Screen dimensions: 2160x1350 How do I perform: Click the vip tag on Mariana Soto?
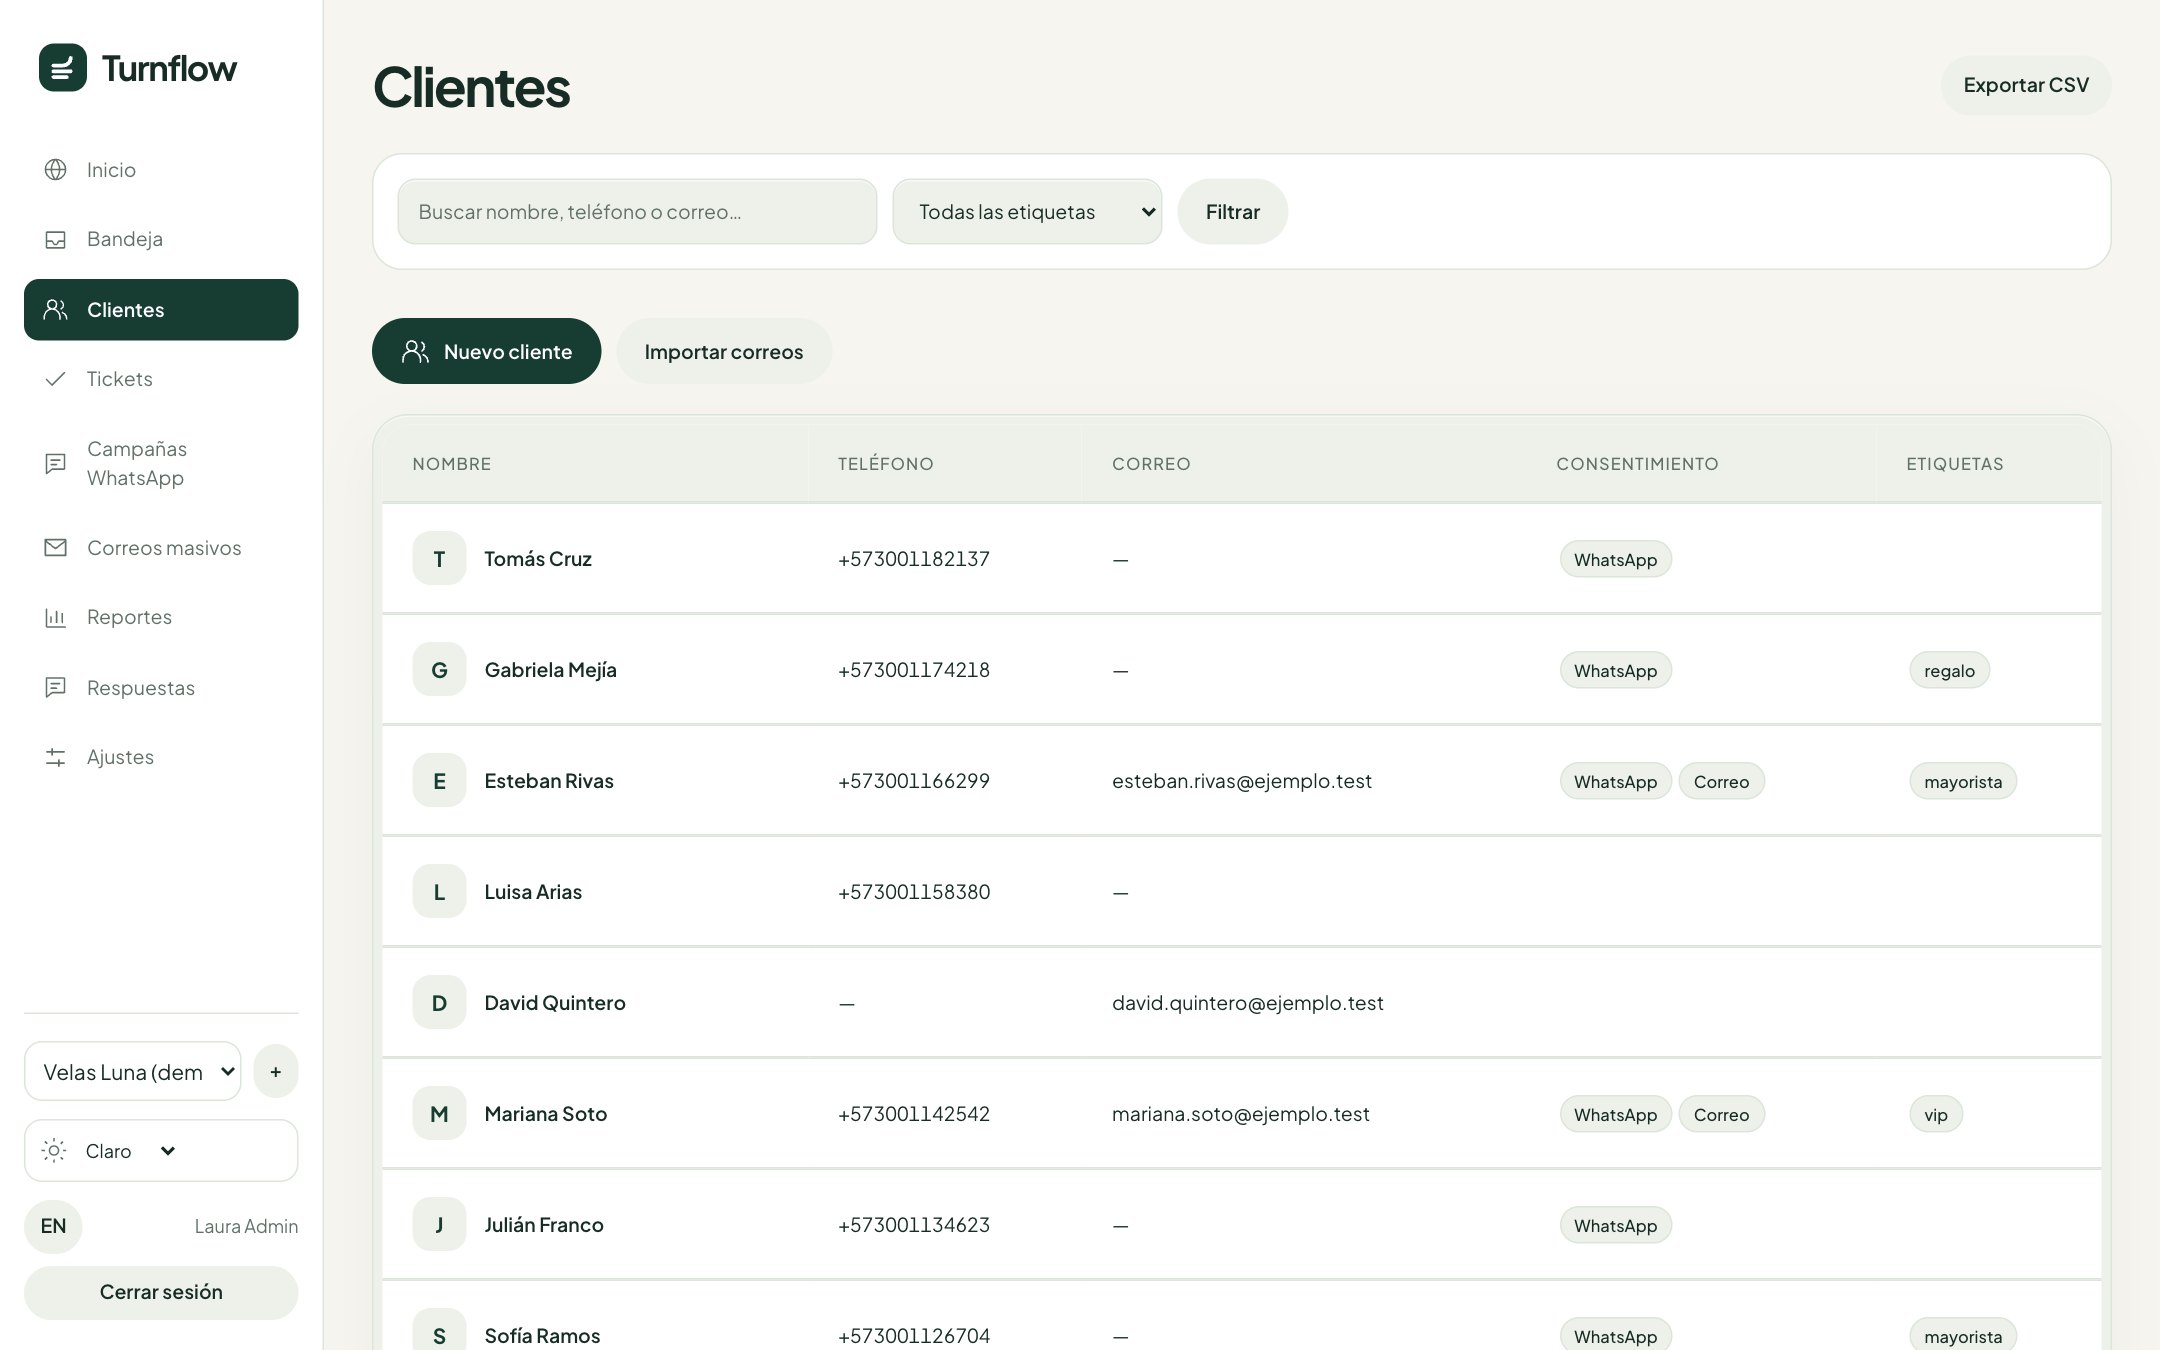pyautogui.click(x=1936, y=1115)
